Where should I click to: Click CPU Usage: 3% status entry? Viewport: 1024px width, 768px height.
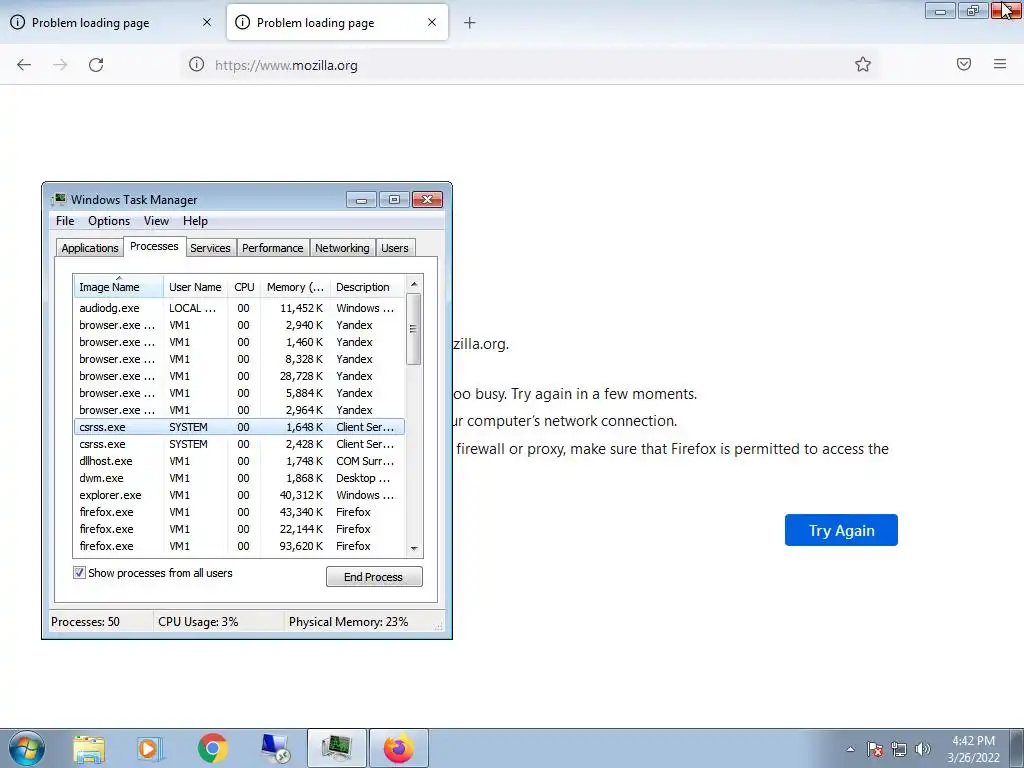tap(198, 622)
